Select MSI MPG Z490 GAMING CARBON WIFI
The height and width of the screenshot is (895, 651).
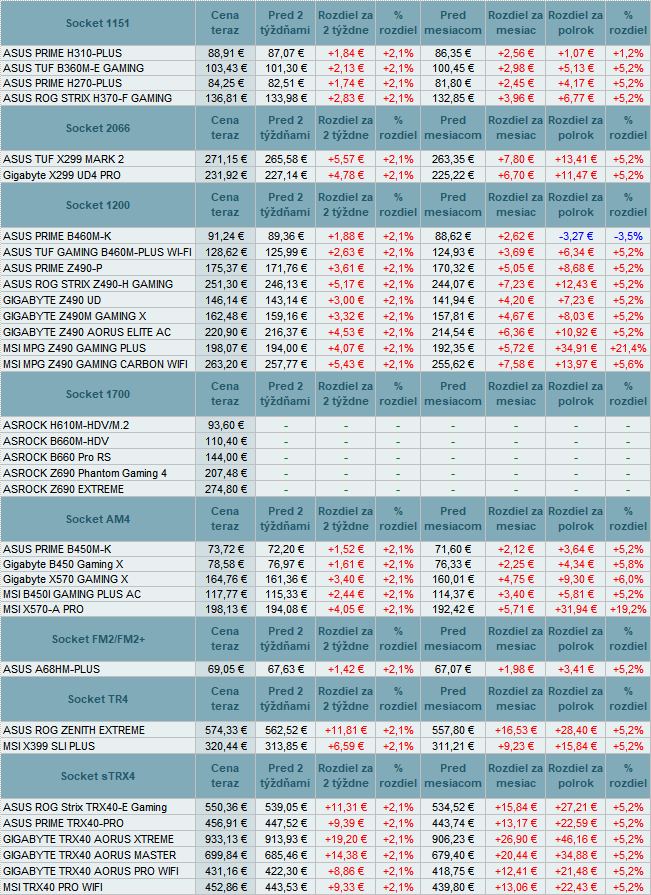pyautogui.click(x=95, y=364)
